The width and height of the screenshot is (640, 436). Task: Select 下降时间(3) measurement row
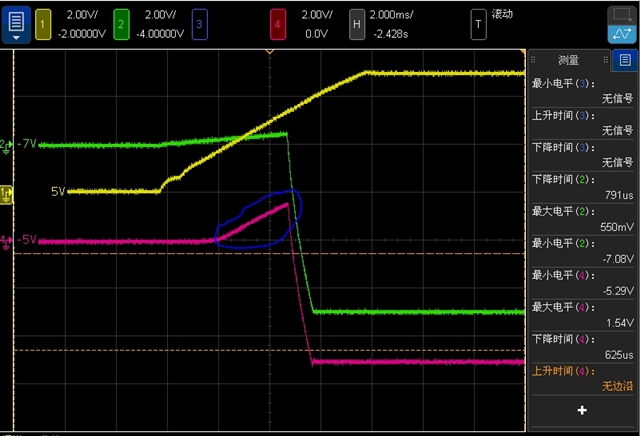pyautogui.click(x=582, y=155)
